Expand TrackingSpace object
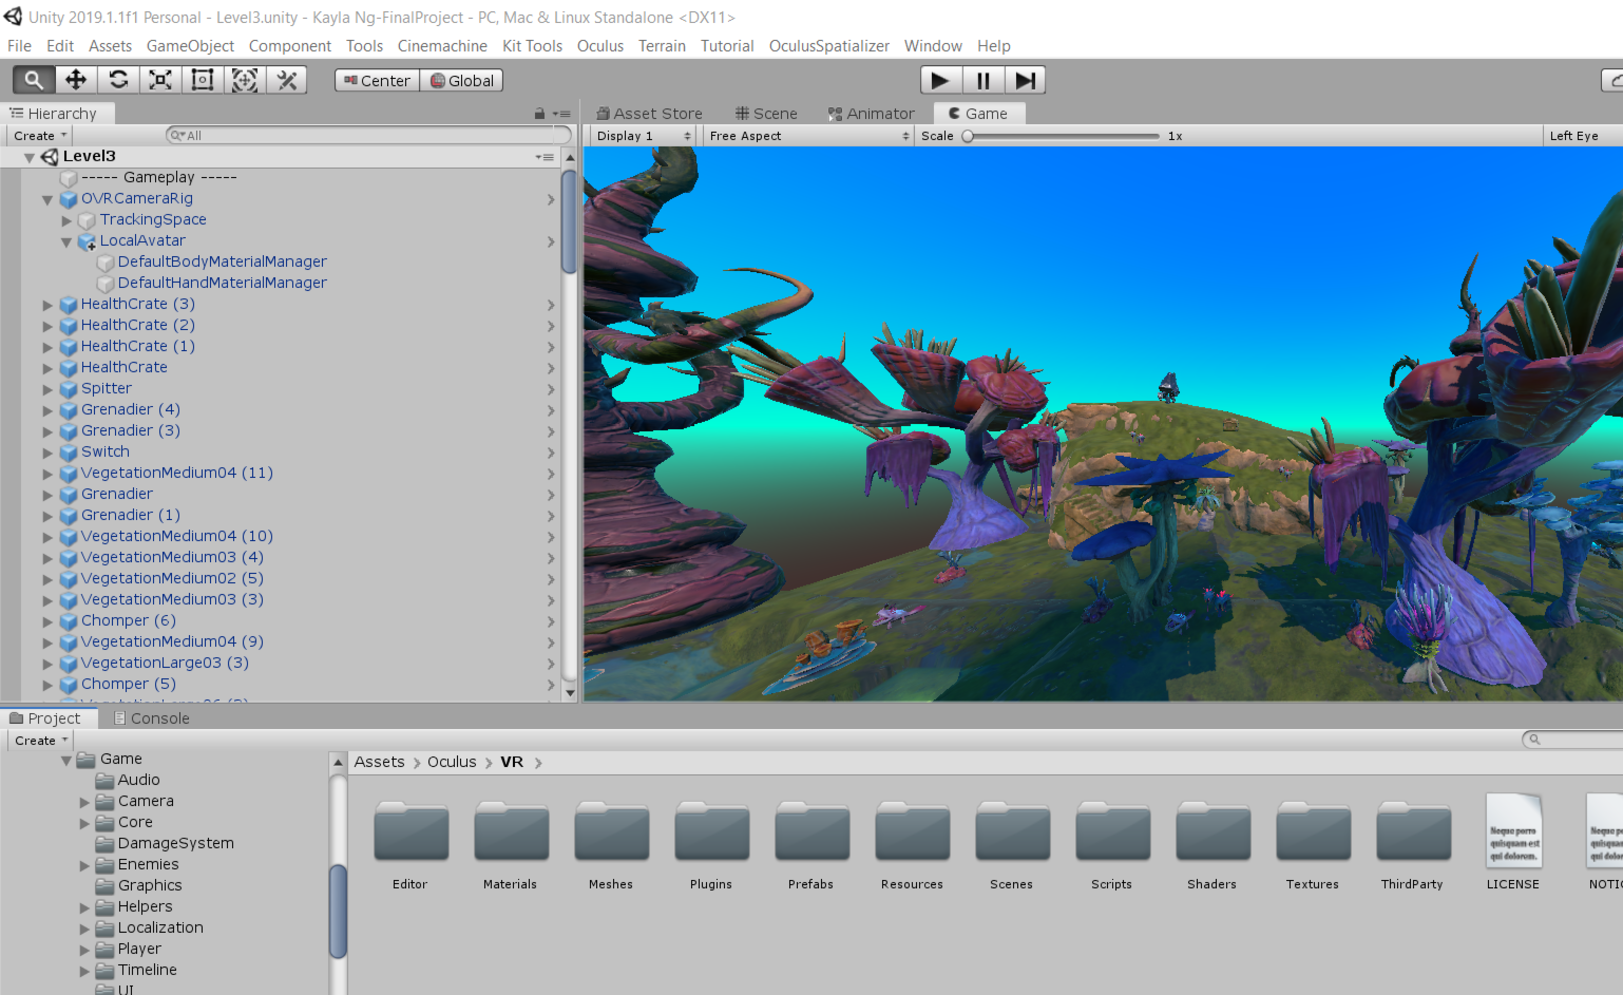Image resolution: width=1623 pixels, height=1000 pixels. [x=66, y=220]
